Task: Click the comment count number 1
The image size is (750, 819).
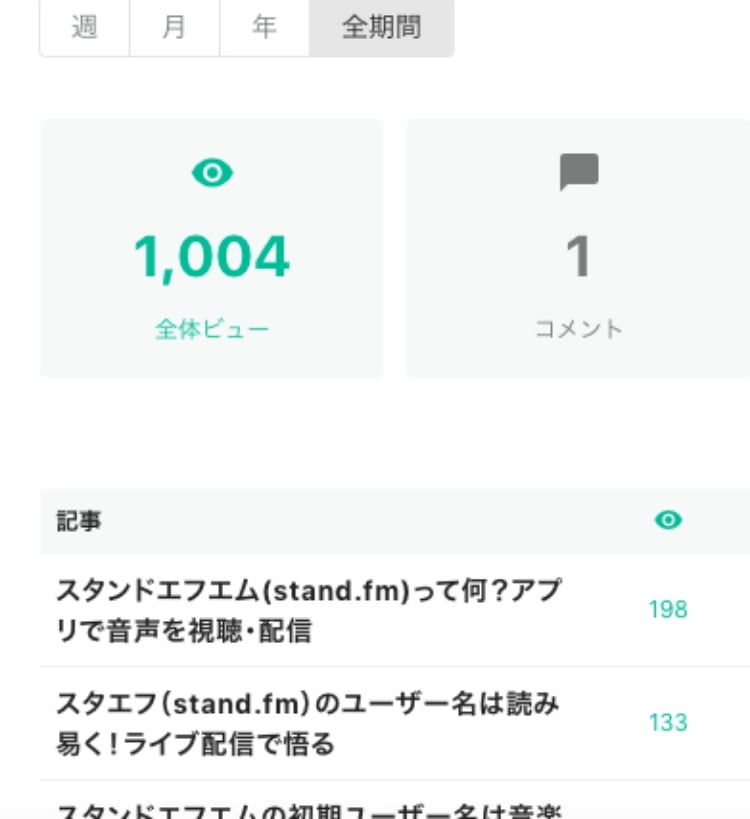Action: pyautogui.click(x=579, y=257)
